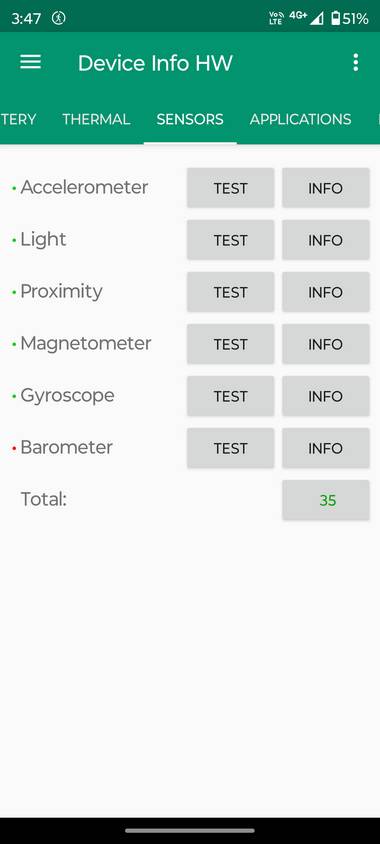Select the SENSORS tab
This screenshot has width=380, height=844.
(x=190, y=119)
